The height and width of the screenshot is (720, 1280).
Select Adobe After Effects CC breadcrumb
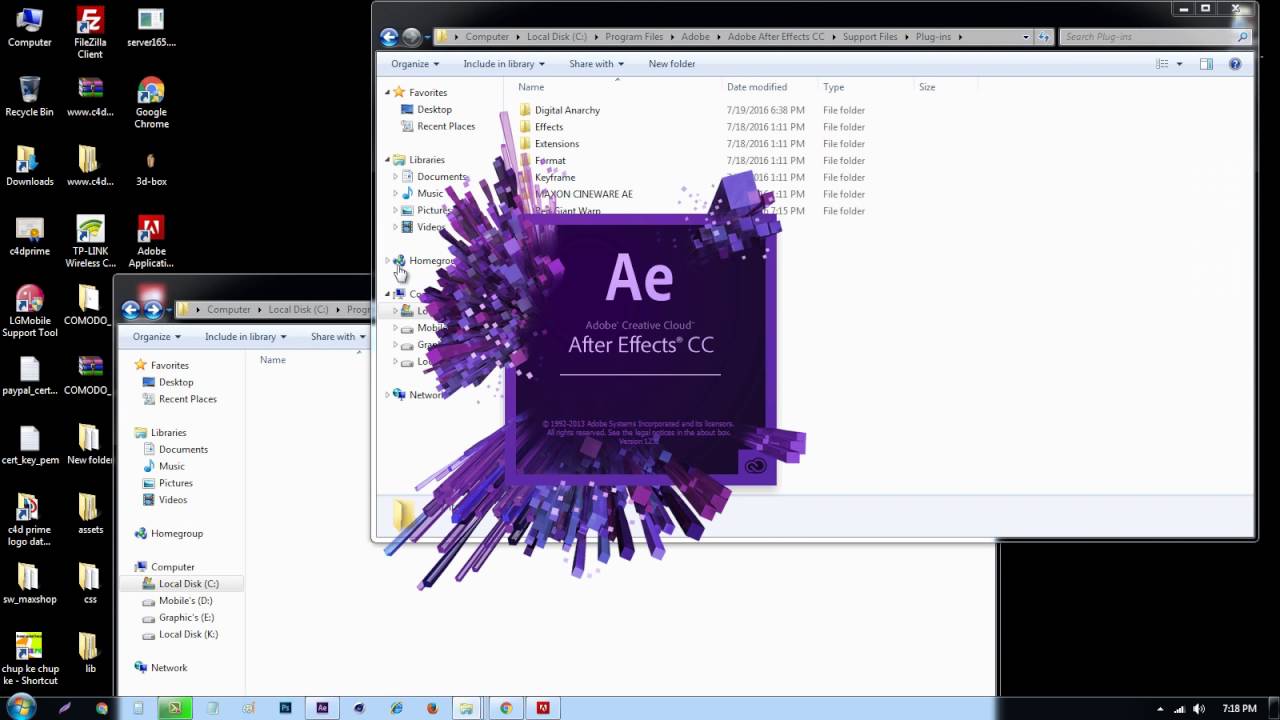pos(776,37)
